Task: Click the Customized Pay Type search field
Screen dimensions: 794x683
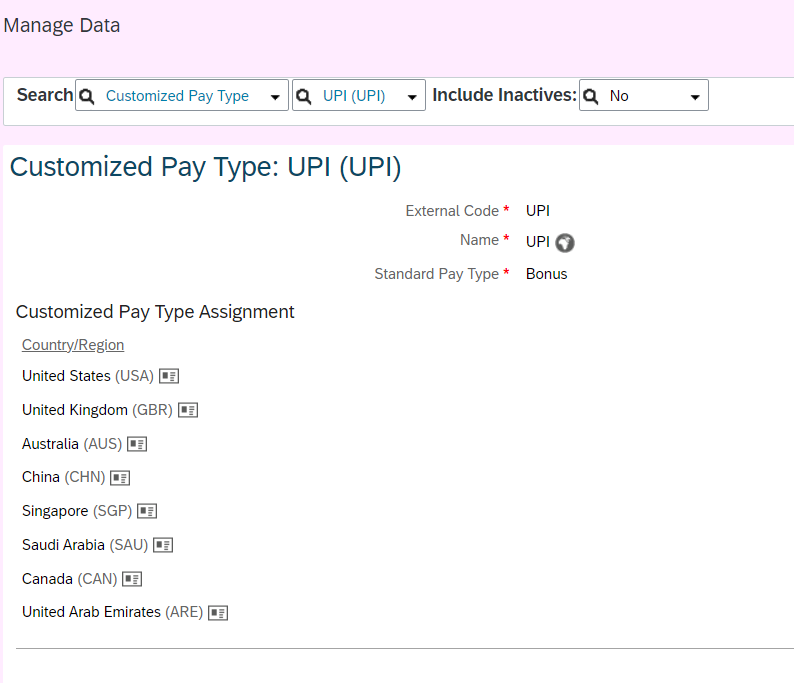Action: (x=182, y=95)
